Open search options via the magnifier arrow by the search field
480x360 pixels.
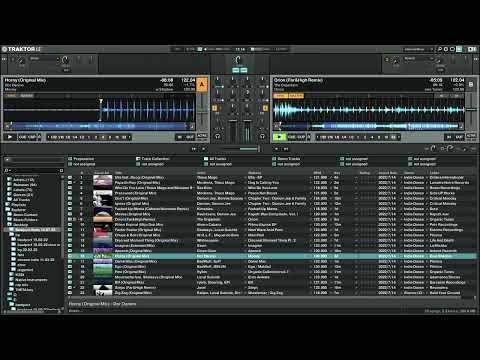pyautogui.click(x=6, y=170)
